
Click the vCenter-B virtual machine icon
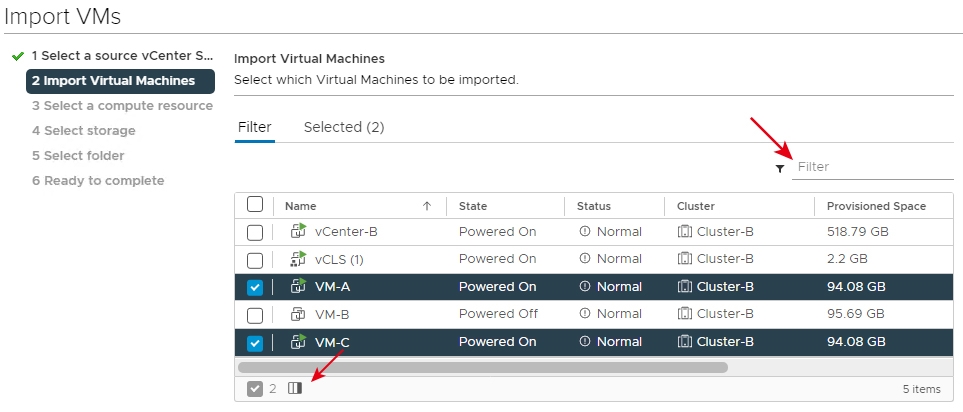[297, 231]
